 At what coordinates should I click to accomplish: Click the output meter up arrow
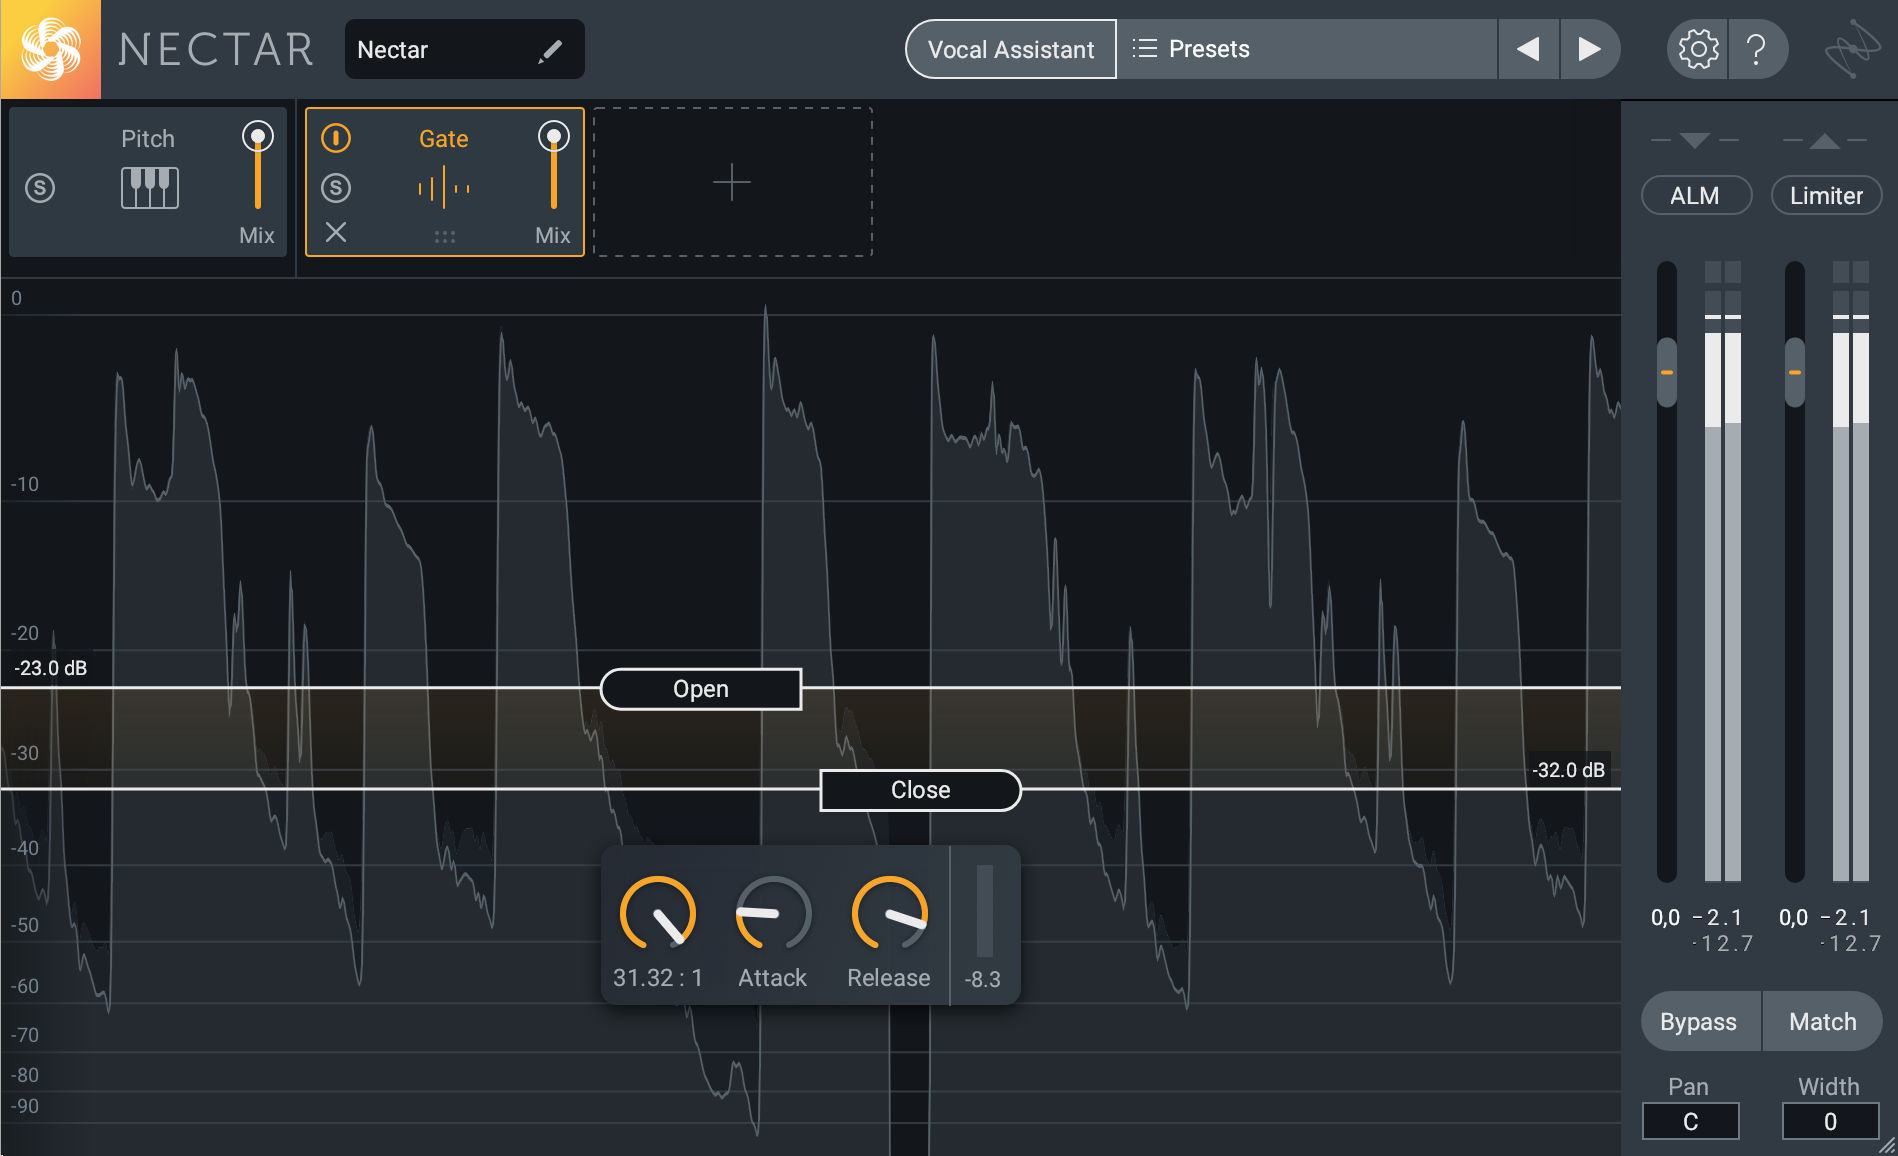click(1824, 140)
